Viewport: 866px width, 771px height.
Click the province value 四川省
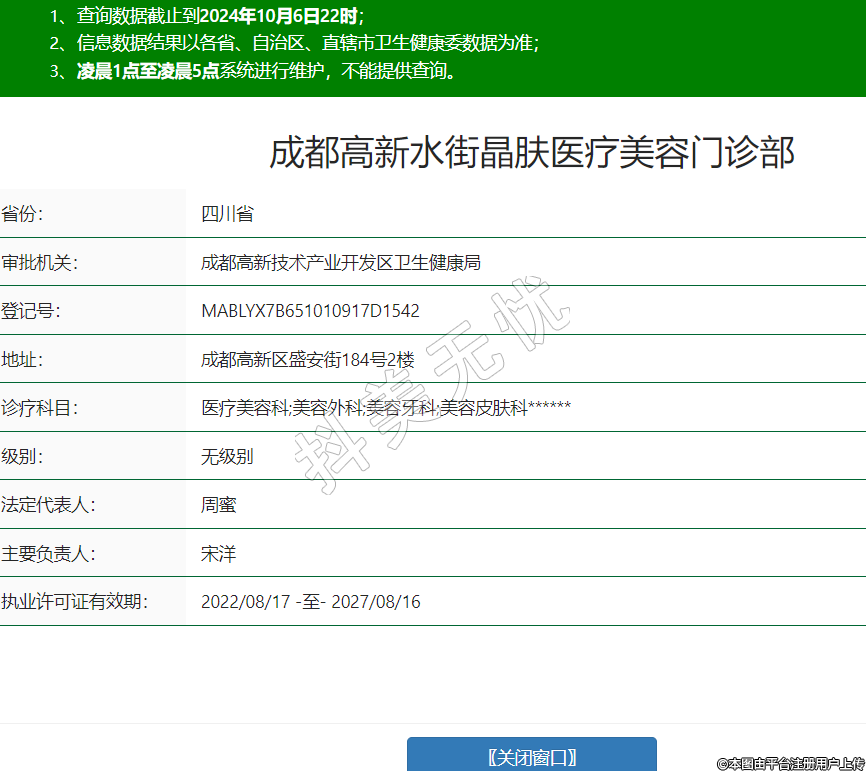click(x=227, y=214)
